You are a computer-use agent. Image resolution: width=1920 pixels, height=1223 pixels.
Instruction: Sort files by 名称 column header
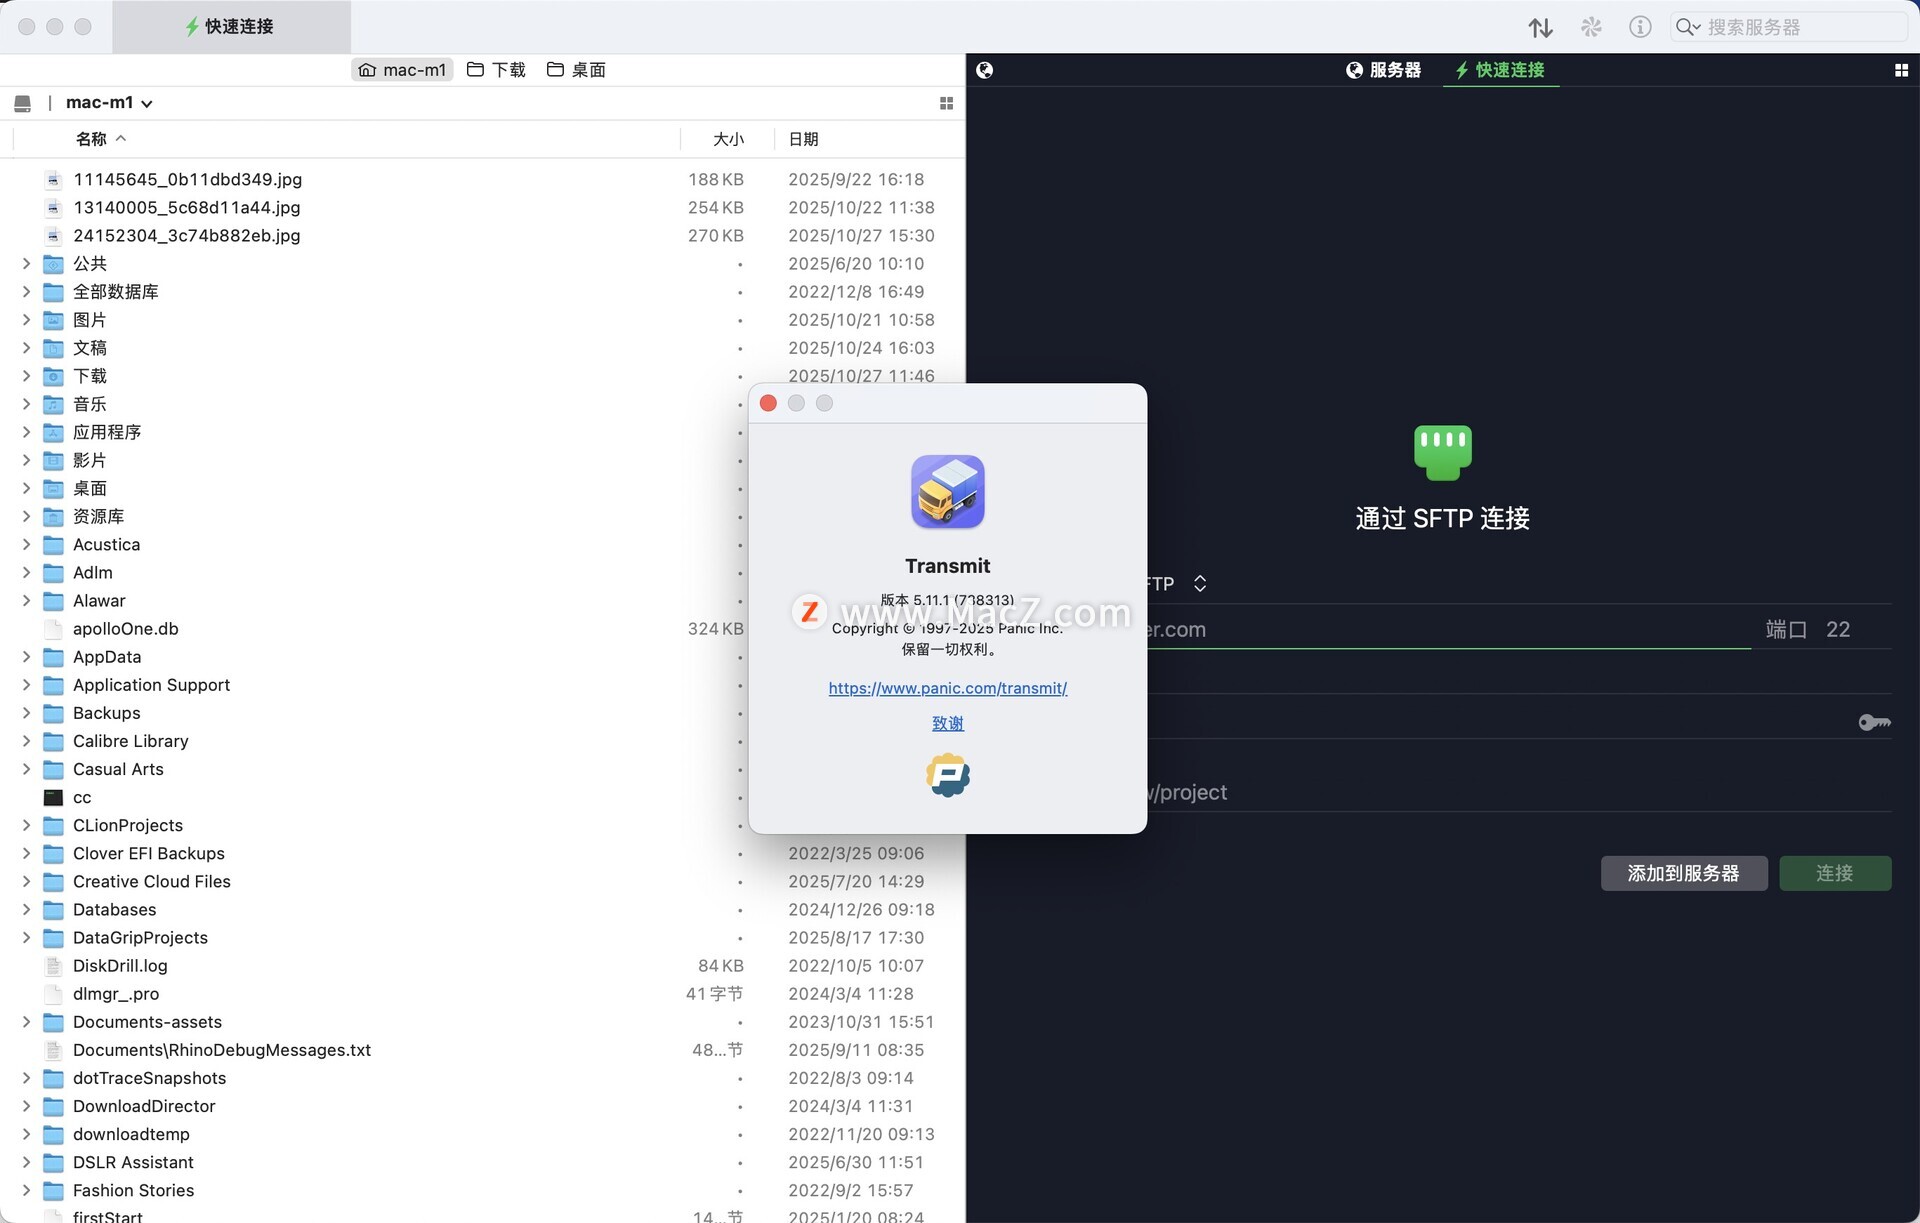92,139
